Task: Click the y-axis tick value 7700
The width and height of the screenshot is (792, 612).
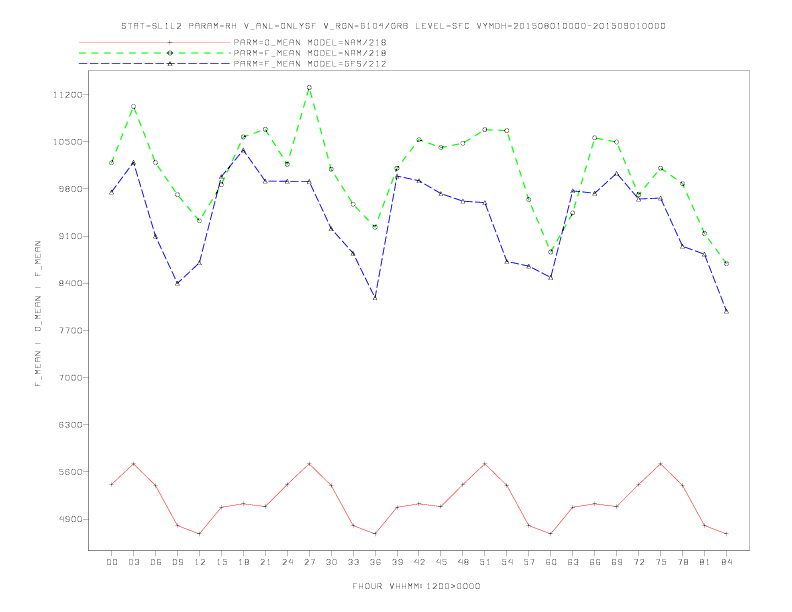Action: click(x=70, y=330)
